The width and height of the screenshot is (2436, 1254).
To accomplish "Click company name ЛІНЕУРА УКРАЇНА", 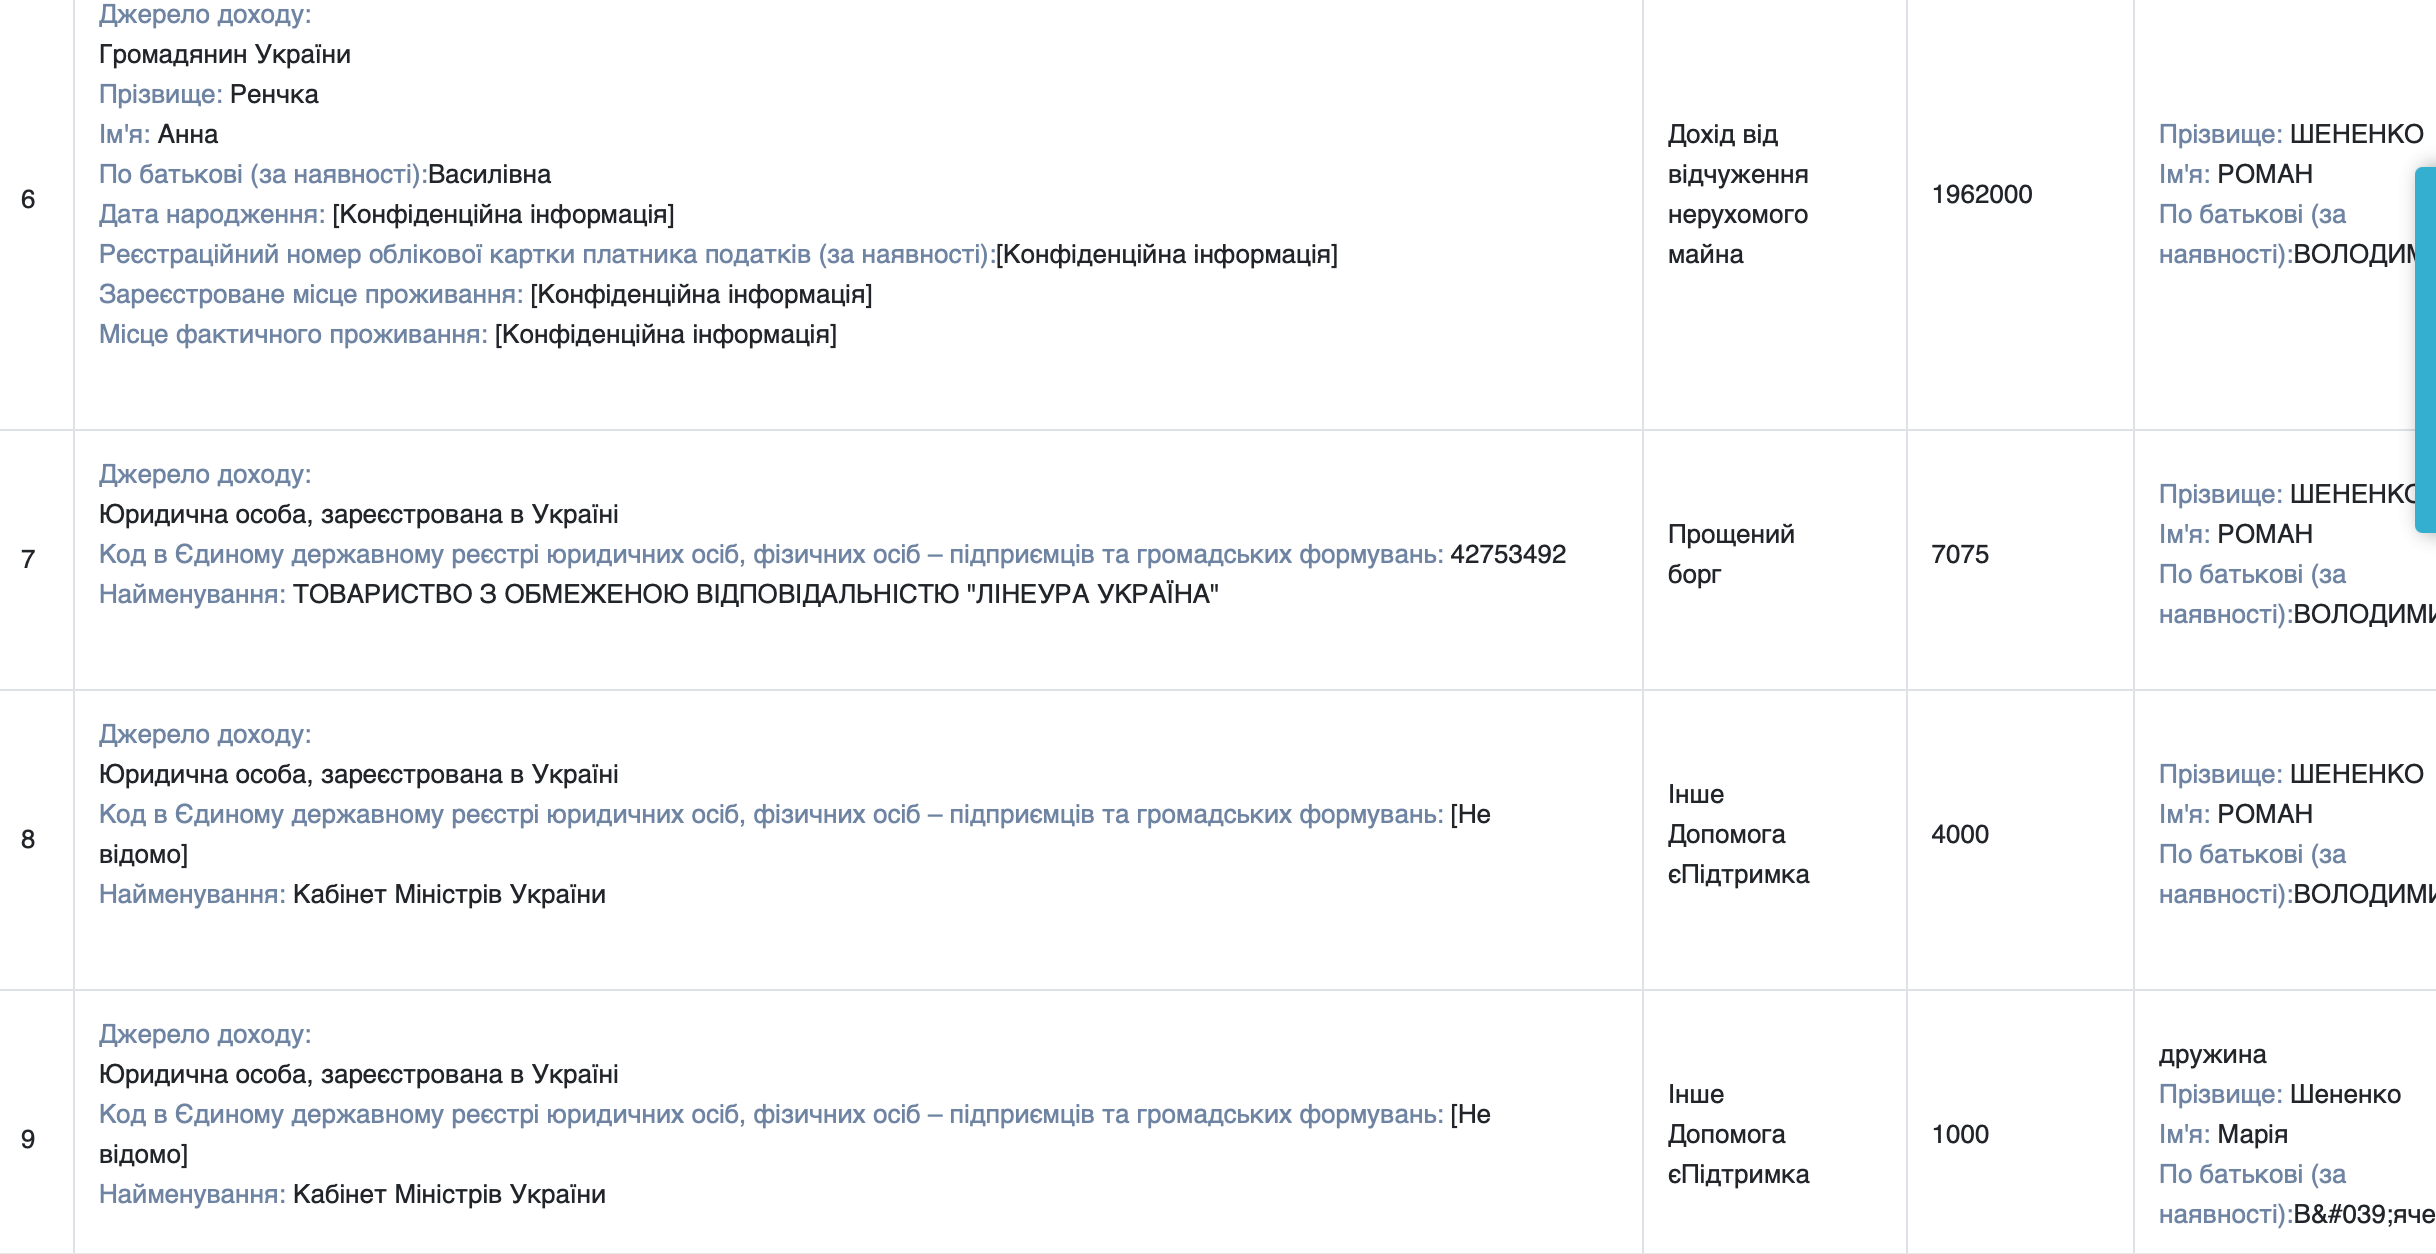I will tap(755, 594).
